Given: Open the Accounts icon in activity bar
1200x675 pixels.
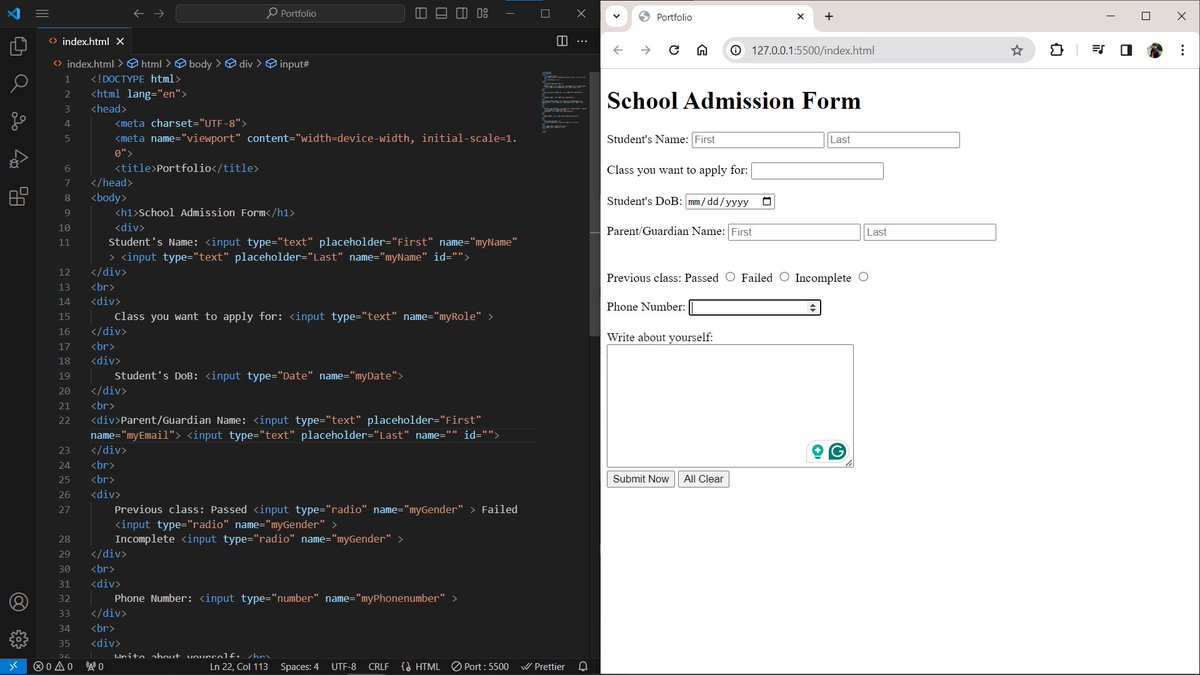Looking at the screenshot, I should 18,602.
